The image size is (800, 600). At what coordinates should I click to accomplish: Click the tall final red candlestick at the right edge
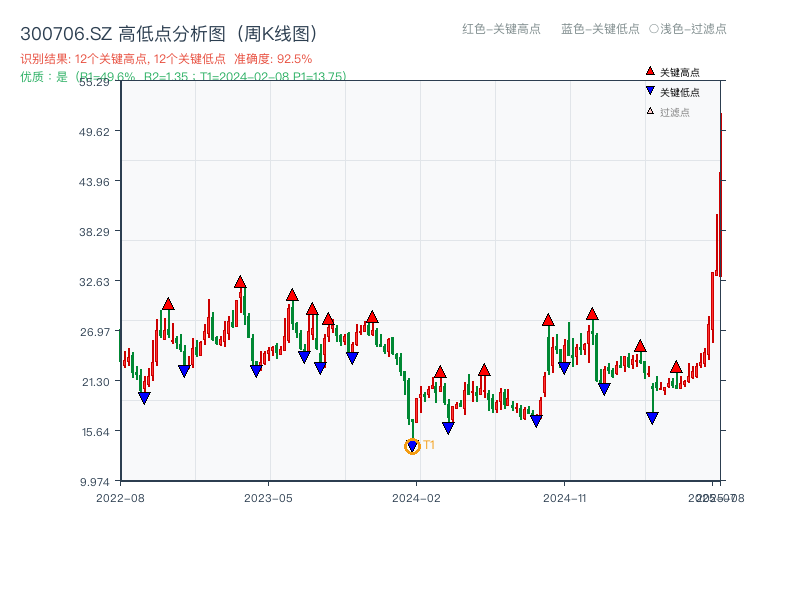pos(721,195)
